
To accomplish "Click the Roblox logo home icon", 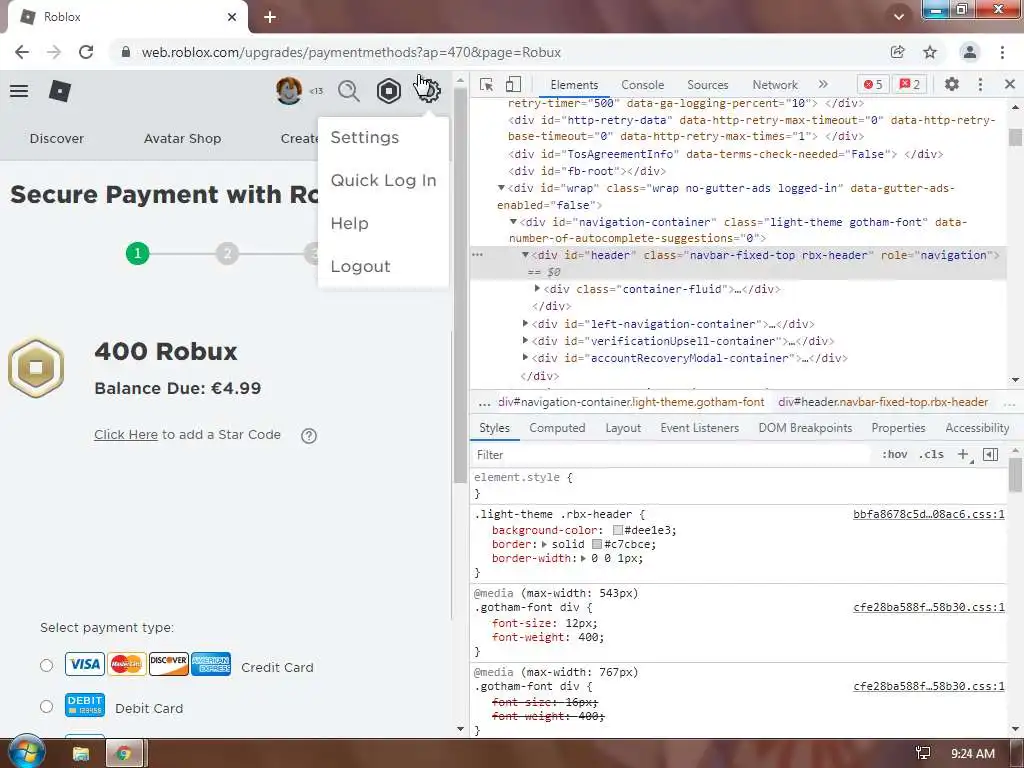I will click(59, 91).
